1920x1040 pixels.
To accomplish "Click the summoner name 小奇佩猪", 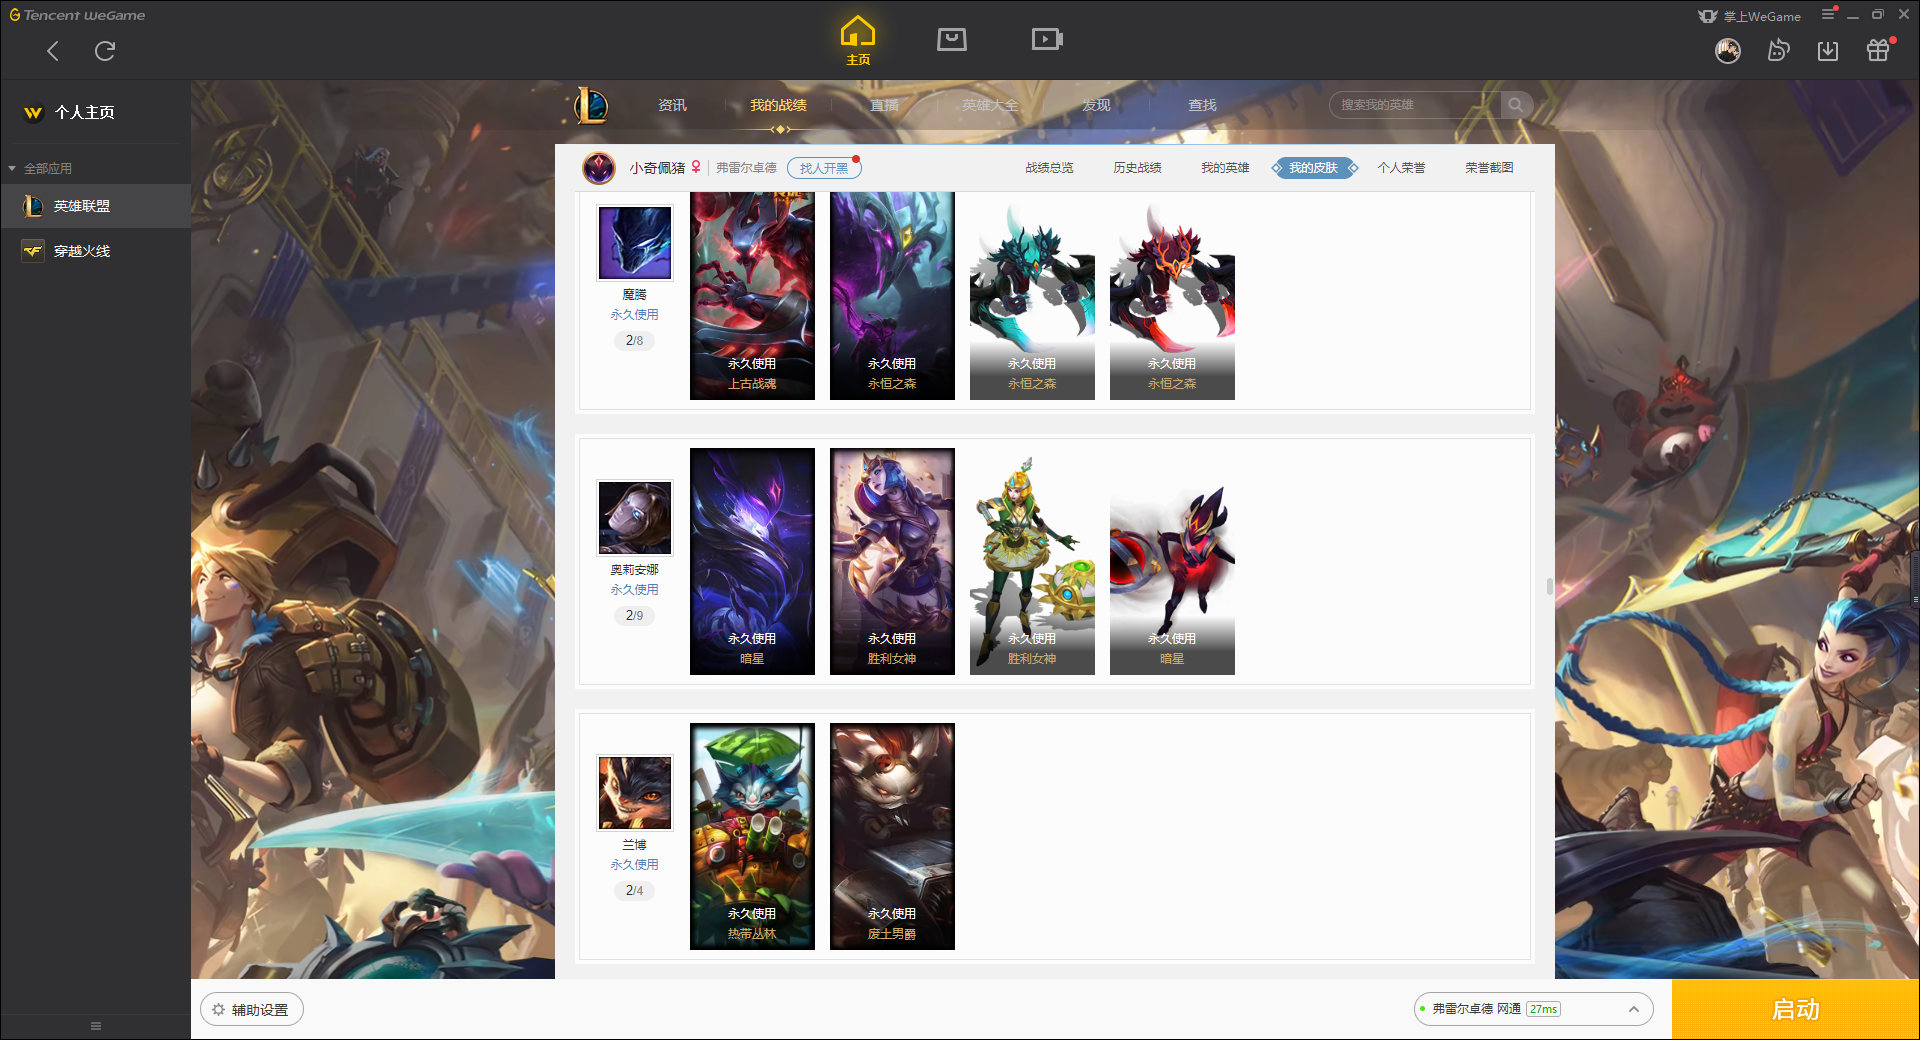I will [x=657, y=168].
